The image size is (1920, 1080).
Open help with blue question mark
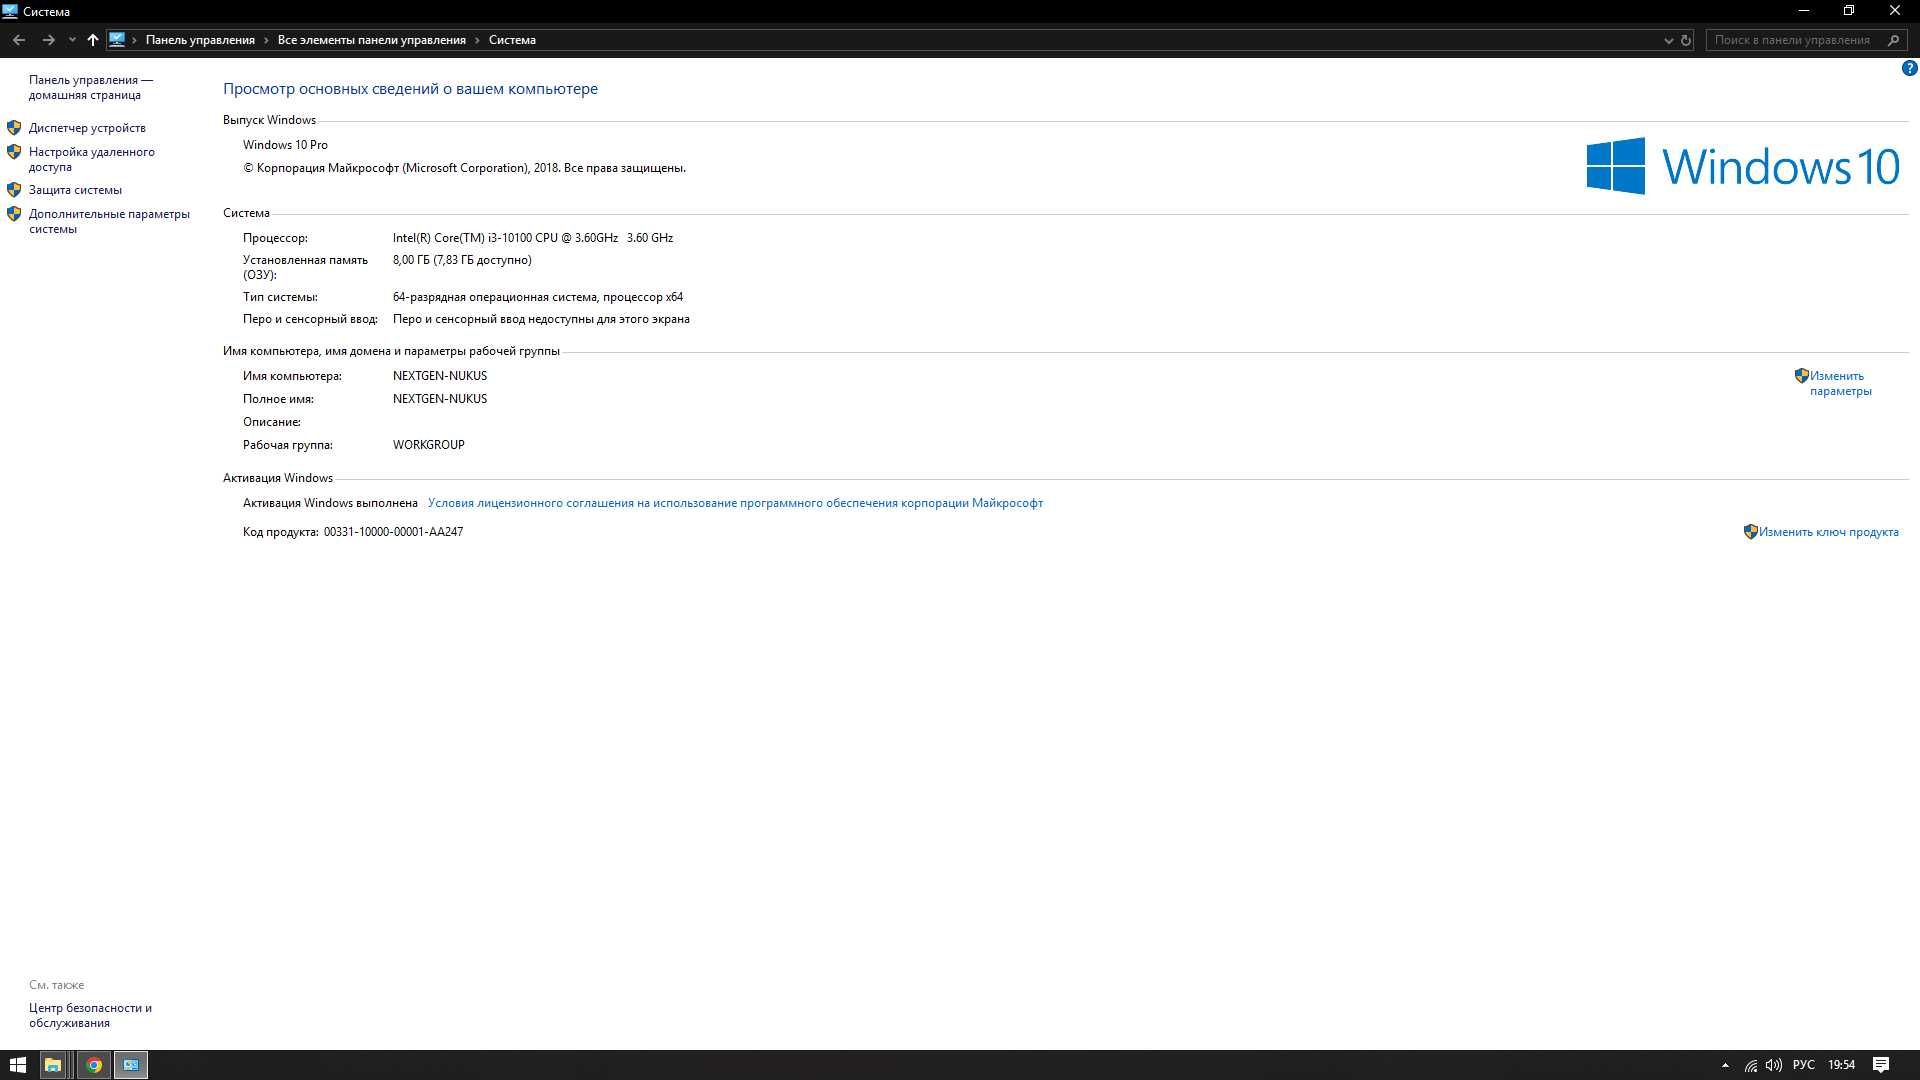[1909, 69]
